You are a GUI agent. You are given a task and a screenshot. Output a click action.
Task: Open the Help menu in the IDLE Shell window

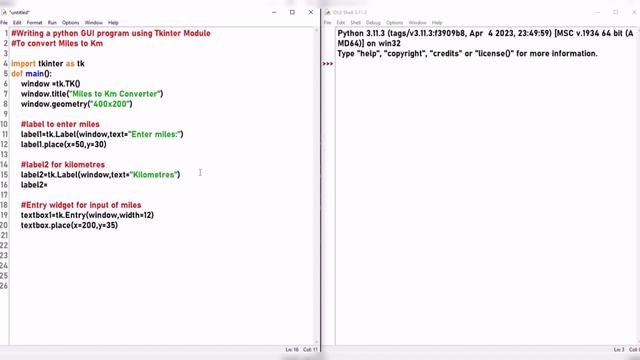[437, 23]
